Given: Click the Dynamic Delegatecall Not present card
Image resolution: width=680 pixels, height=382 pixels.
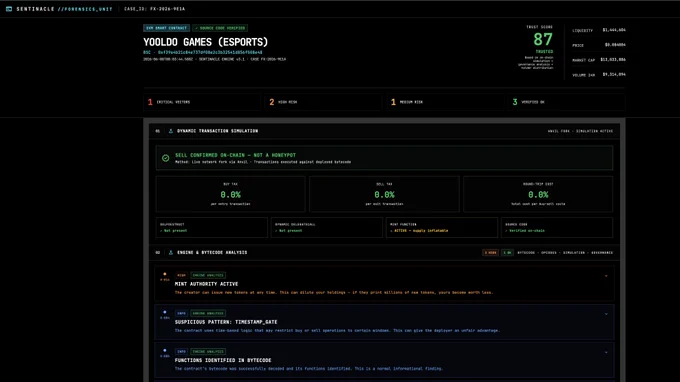Looking at the screenshot, I should pos(327,227).
